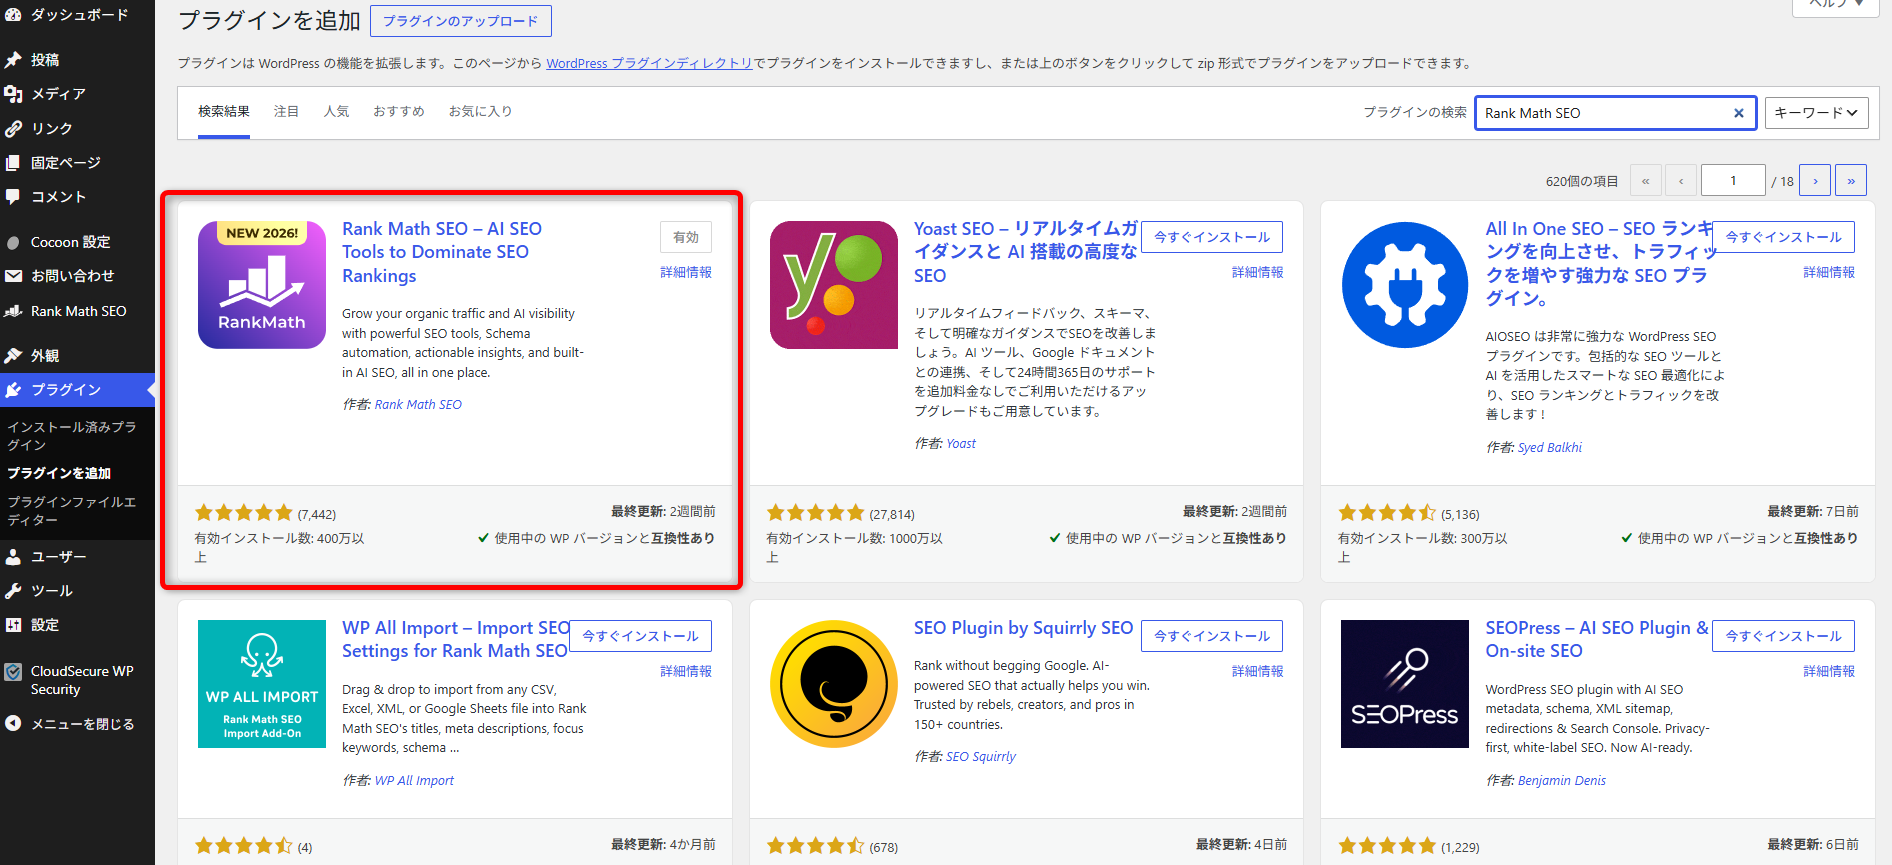Open author link Benjamin Denis
The height and width of the screenshot is (865, 1892).
1562,781
